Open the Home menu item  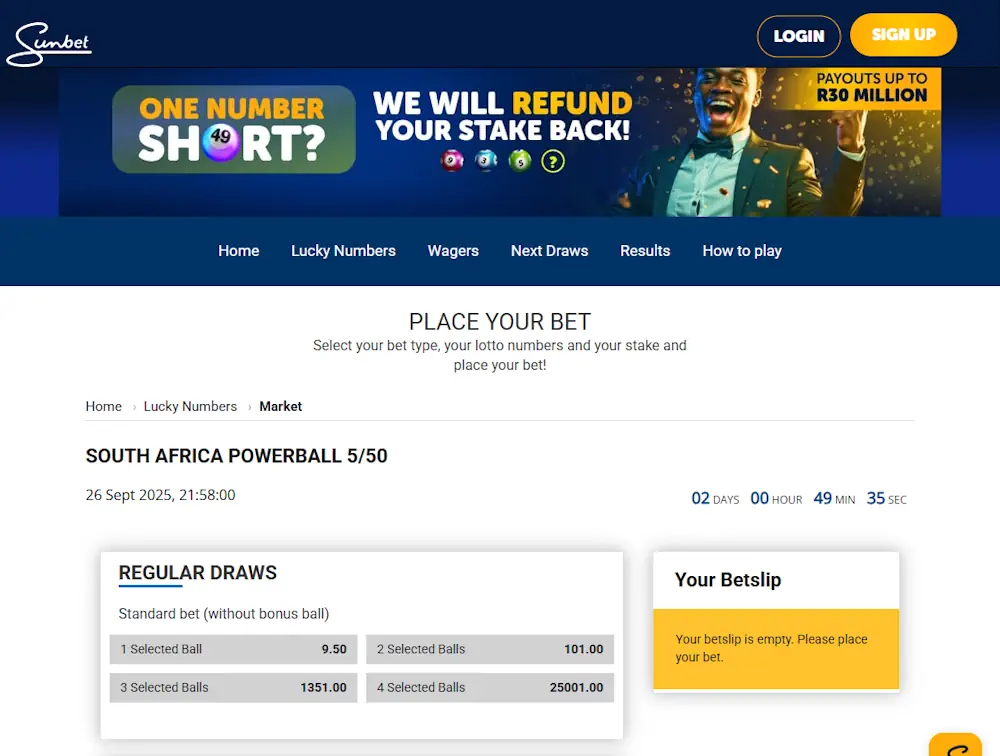(239, 251)
